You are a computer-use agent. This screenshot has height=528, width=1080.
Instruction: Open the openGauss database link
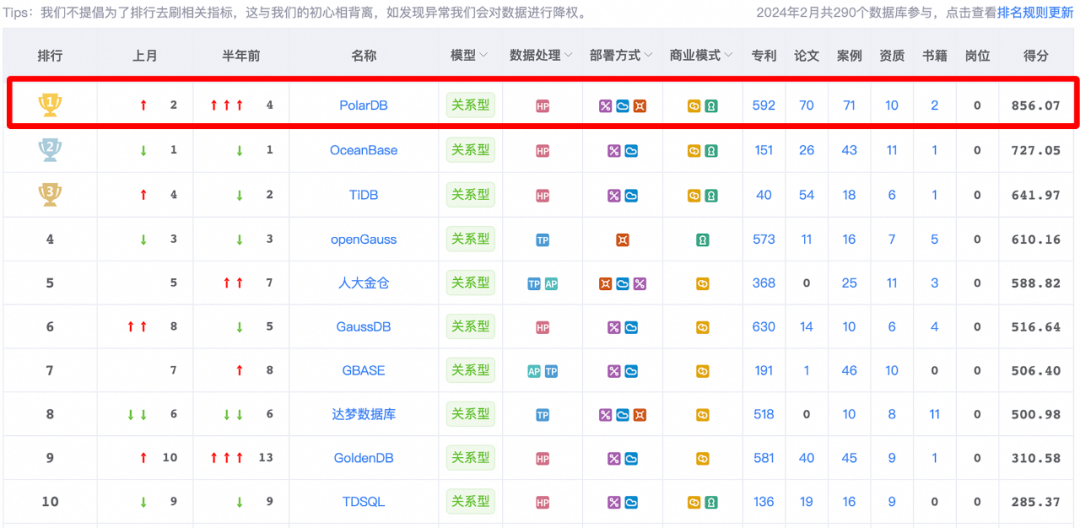click(364, 240)
